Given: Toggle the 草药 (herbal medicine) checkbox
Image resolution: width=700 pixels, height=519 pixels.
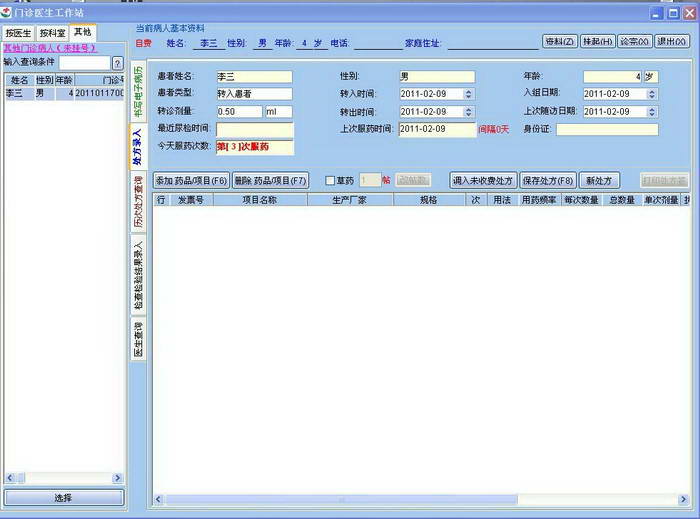Looking at the screenshot, I should (330, 181).
